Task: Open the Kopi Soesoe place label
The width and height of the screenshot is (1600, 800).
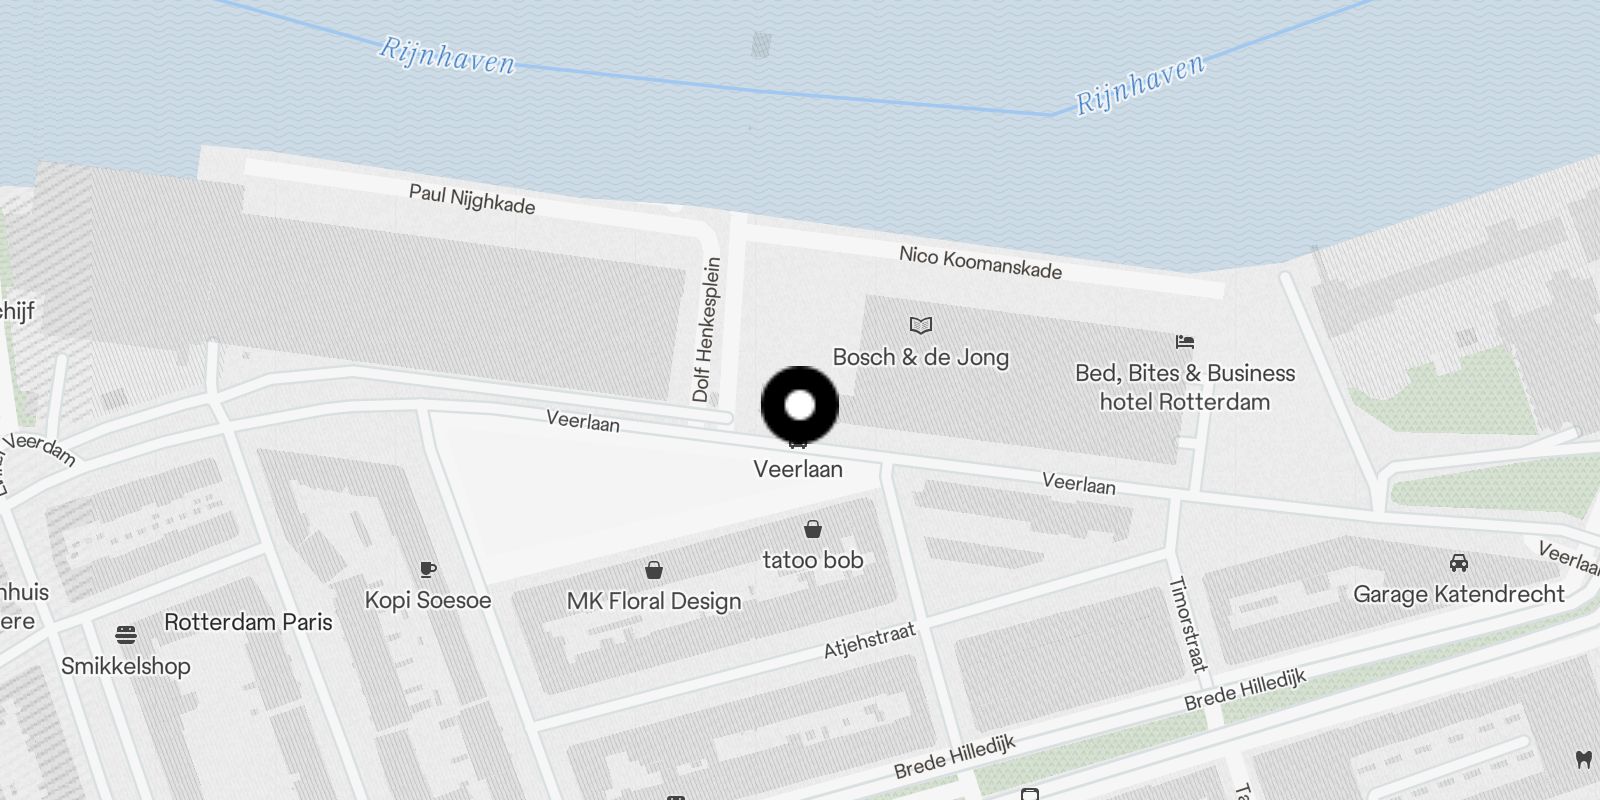Action: tap(428, 600)
